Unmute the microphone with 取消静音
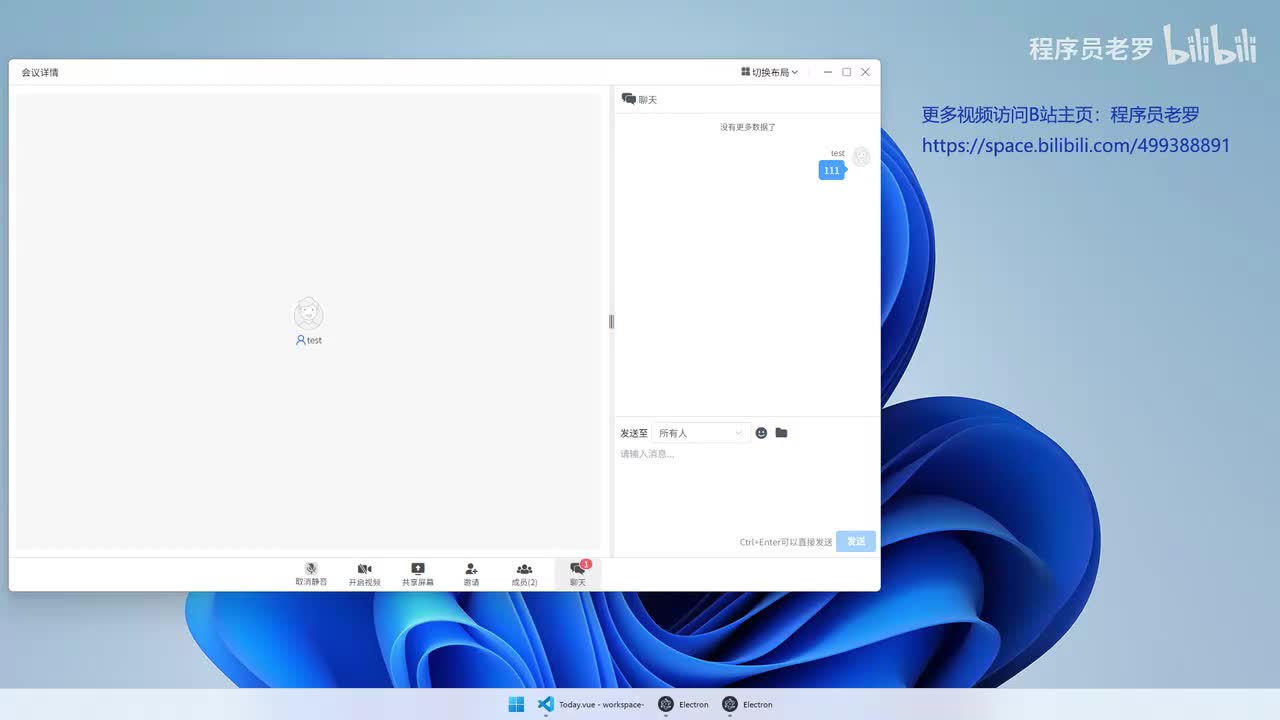The height and width of the screenshot is (720, 1280). pos(311,574)
